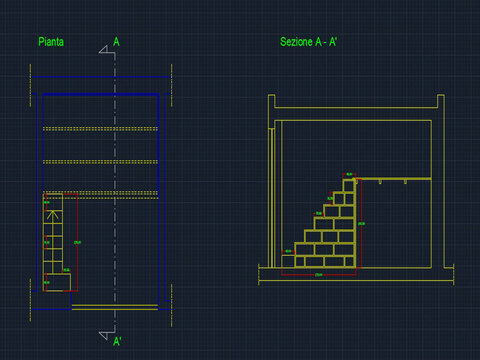Select the roof slab line in section
Viewport: 480px width, 360px height.
pyautogui.click(x=356, y=108)
